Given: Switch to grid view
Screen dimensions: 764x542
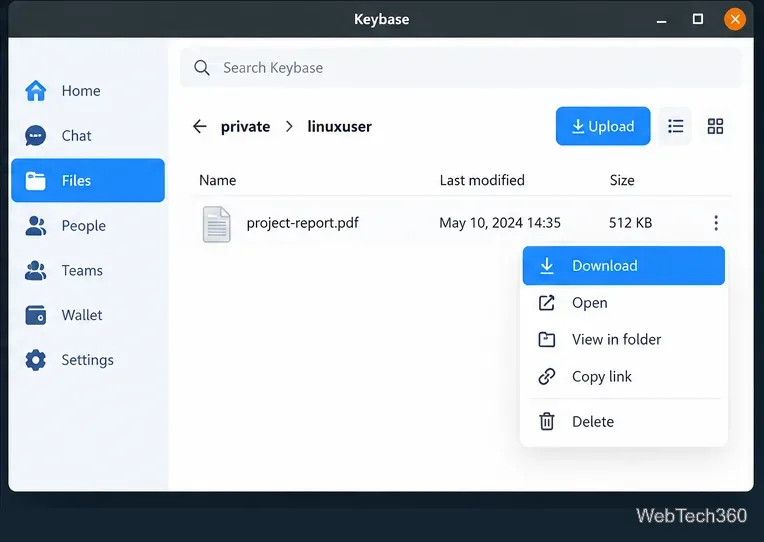Looking at the screenshot, I should pos(715,126).
